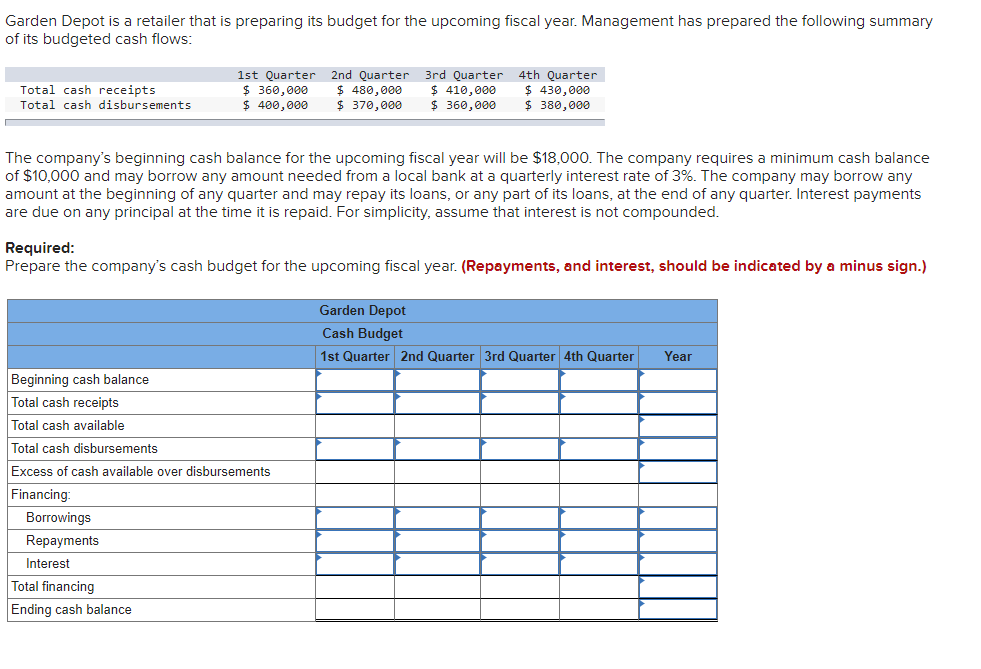The width and height of the screenshot is (981, 669).
Task: Click Repayments 2nd Quarter input cell
Action: (437, 541)
